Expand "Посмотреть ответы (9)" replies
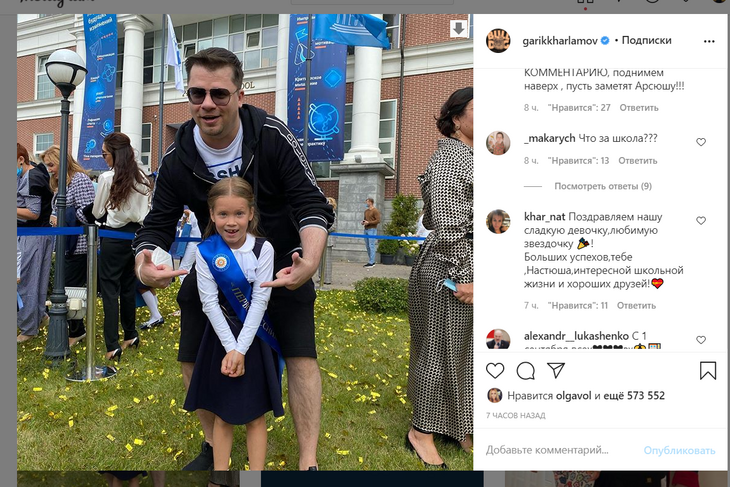Screen dimensions: 730x487 [602, 186]
